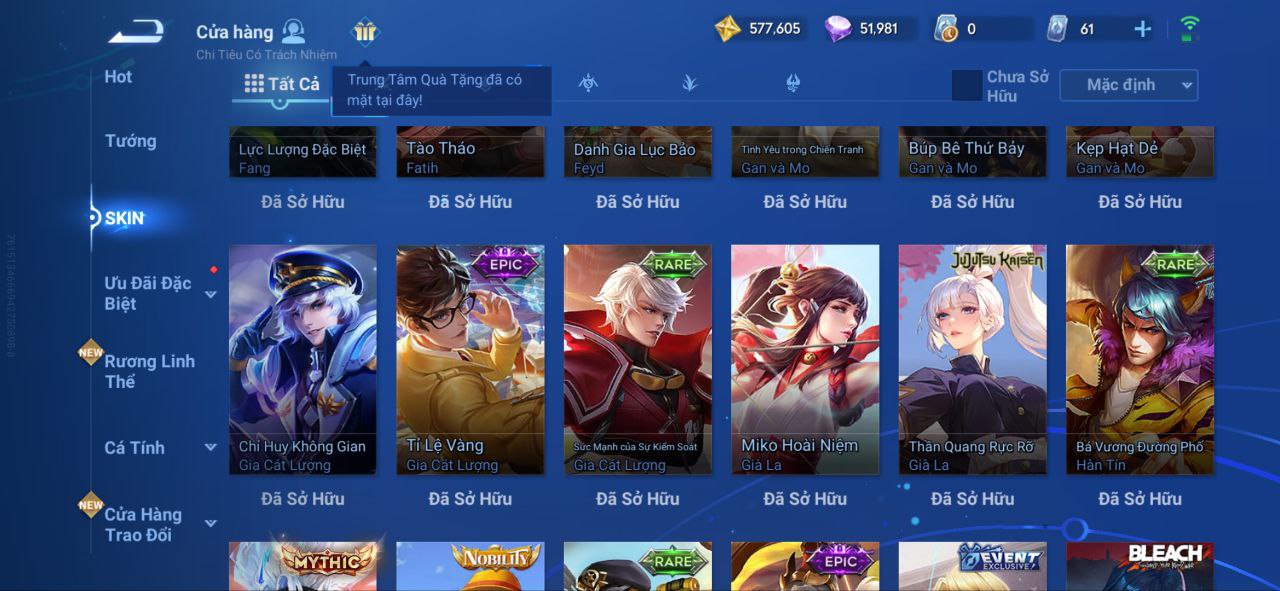Tick the Chưa Sở Hữu checkbox
The image size is (1280, 591).
(x=966, y=86)
